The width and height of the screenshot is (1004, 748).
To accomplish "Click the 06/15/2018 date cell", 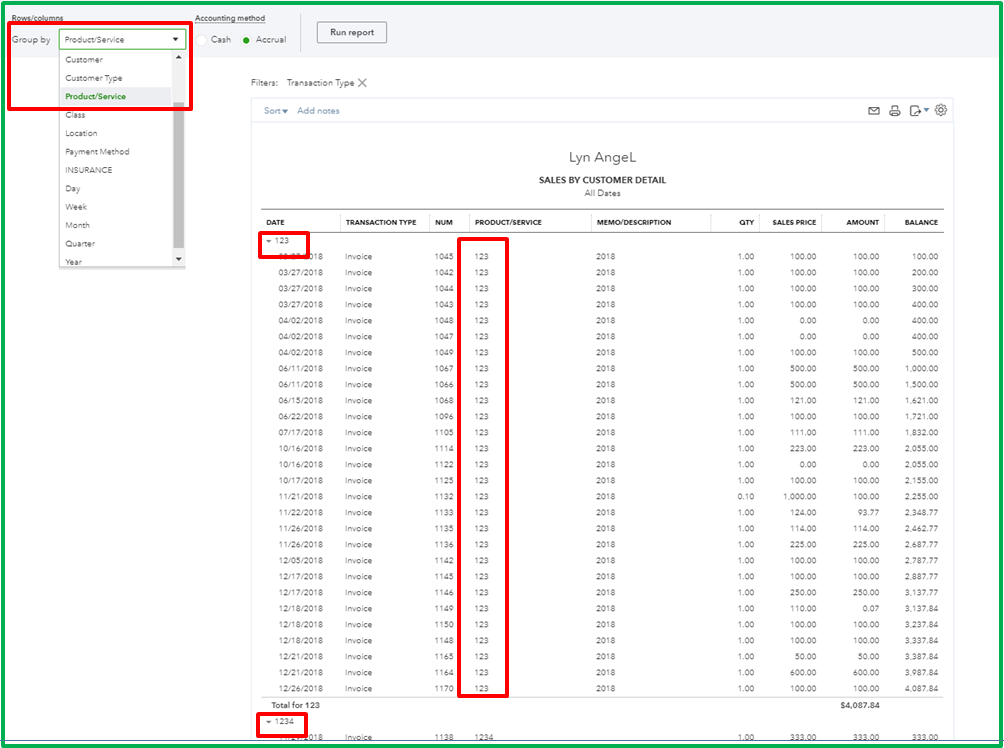I will (300, 400).
